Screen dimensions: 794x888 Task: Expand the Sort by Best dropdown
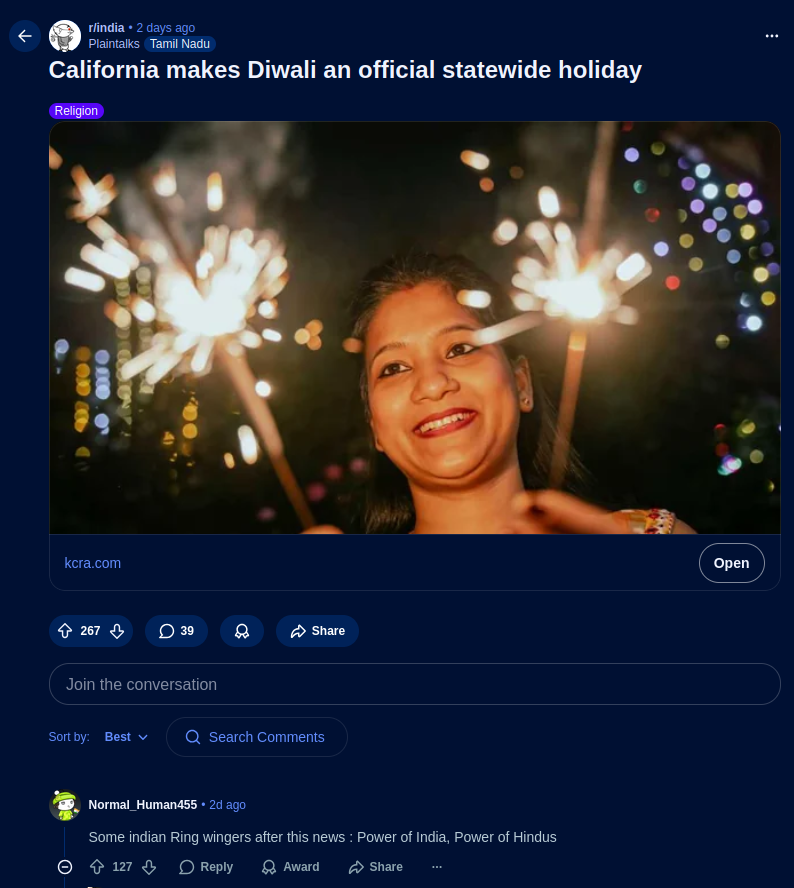coord(126,737)
